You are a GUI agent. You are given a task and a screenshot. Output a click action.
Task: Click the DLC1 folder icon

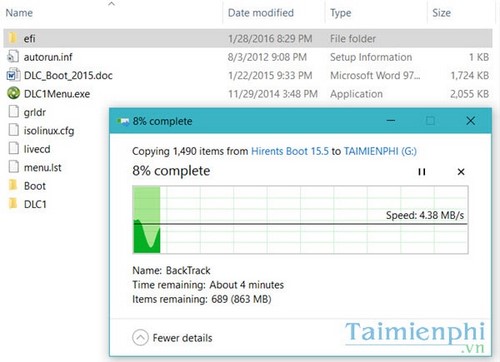[x=13, y=203]
